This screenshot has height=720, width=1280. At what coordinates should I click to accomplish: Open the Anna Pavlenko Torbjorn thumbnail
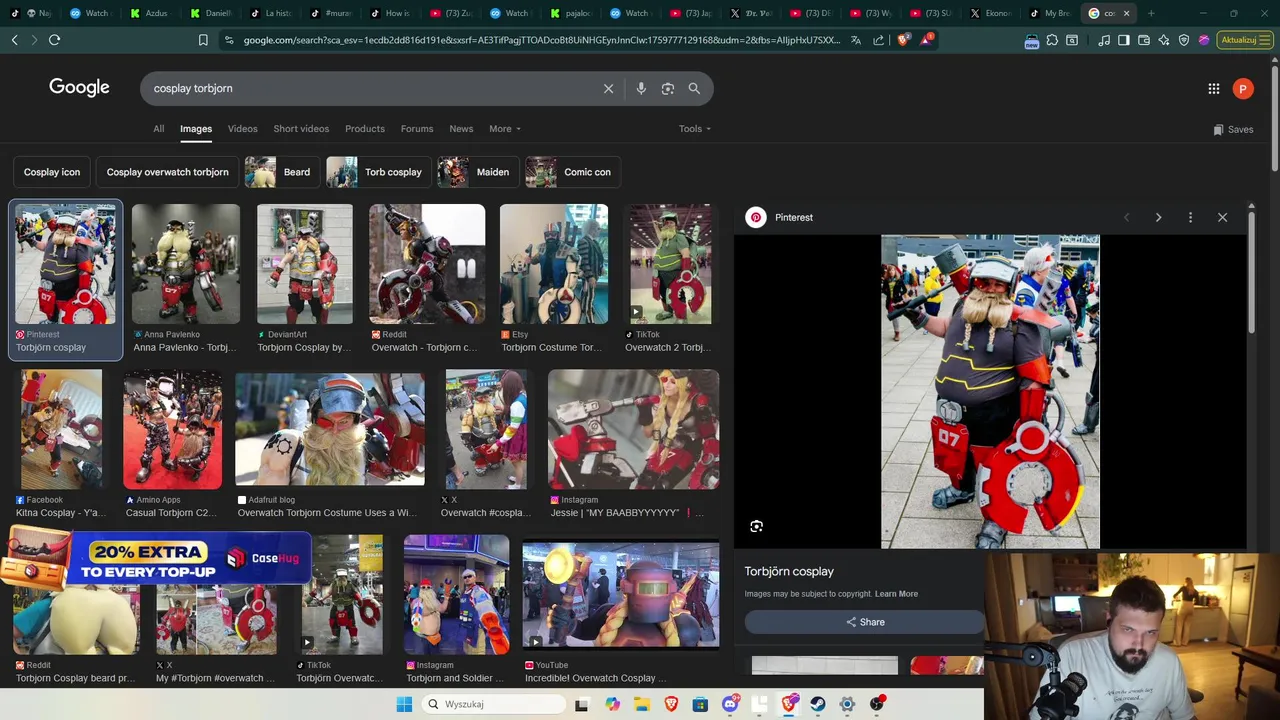click(186, 264)
